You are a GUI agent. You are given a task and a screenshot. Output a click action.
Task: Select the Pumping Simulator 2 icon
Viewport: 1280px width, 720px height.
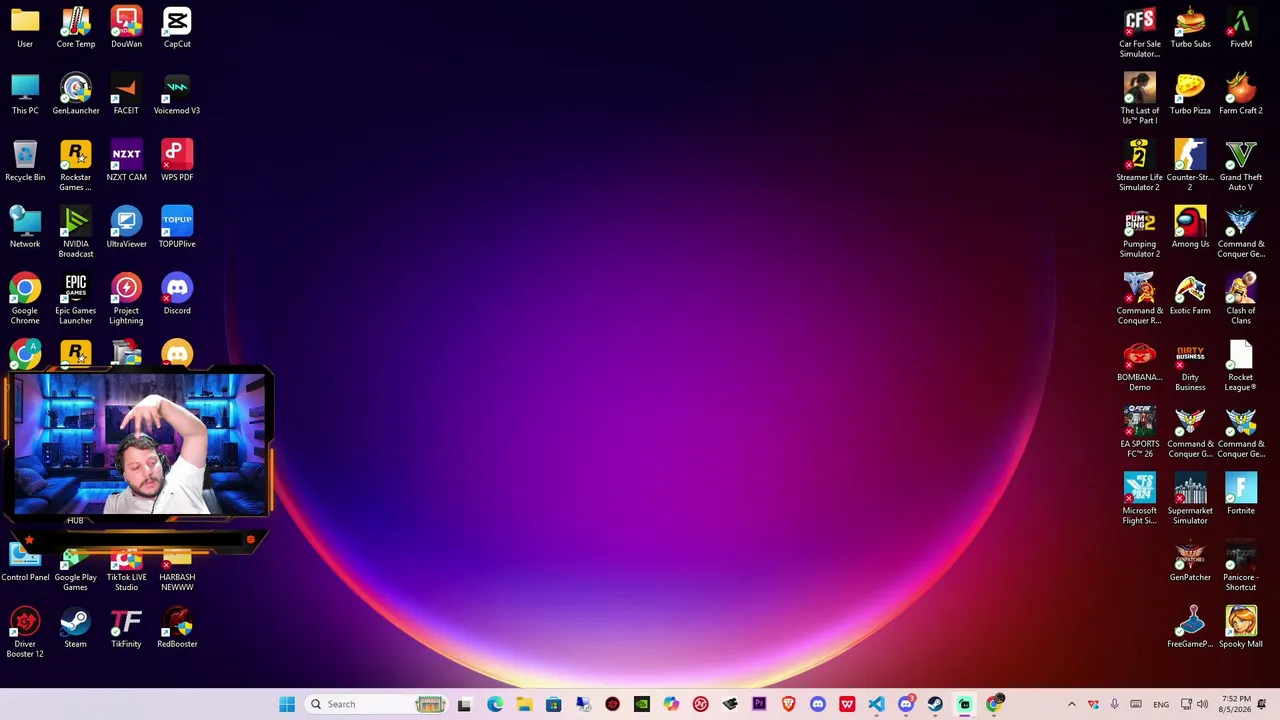(1140, 233)
